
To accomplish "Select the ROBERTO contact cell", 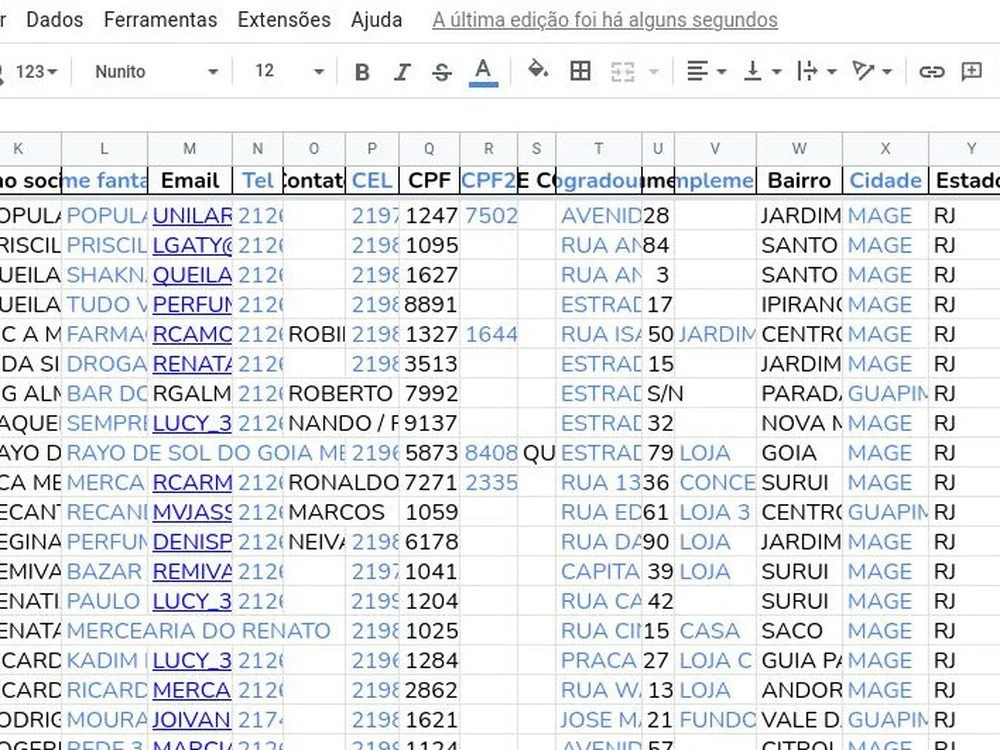I will [341, 393].
